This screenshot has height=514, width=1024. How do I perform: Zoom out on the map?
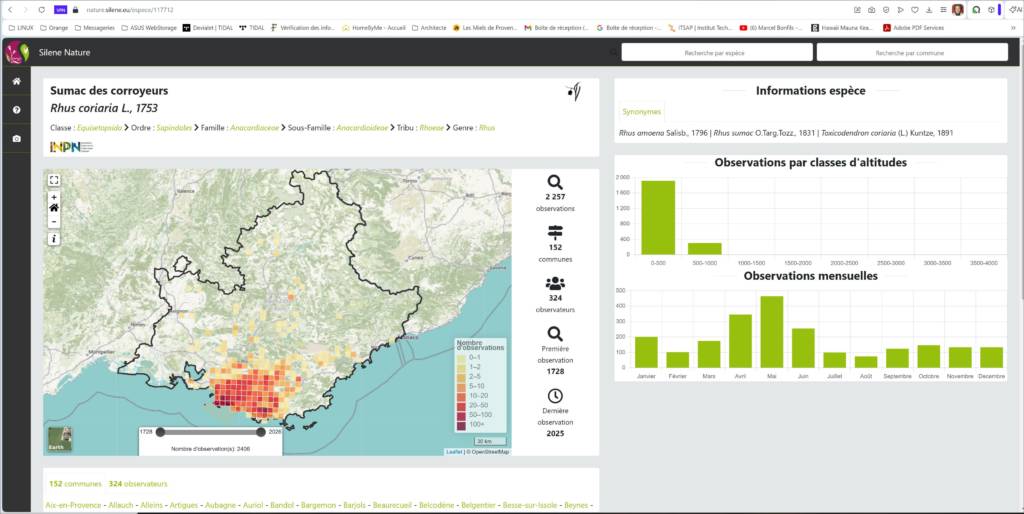pyautogui.click(x=54, y=221)
